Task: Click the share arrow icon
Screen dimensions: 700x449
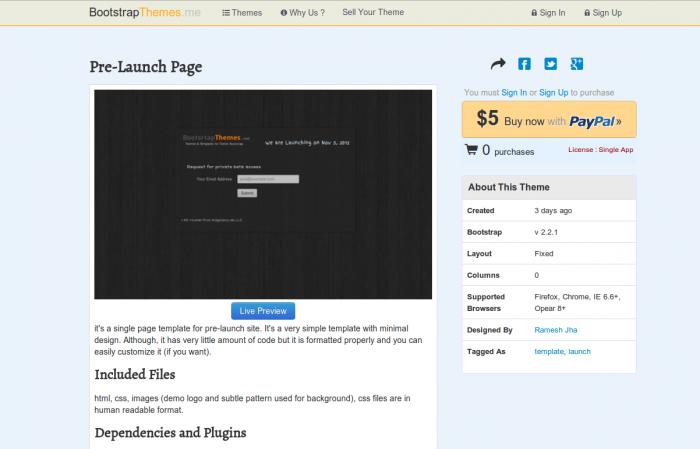Action: coord(499,64)
